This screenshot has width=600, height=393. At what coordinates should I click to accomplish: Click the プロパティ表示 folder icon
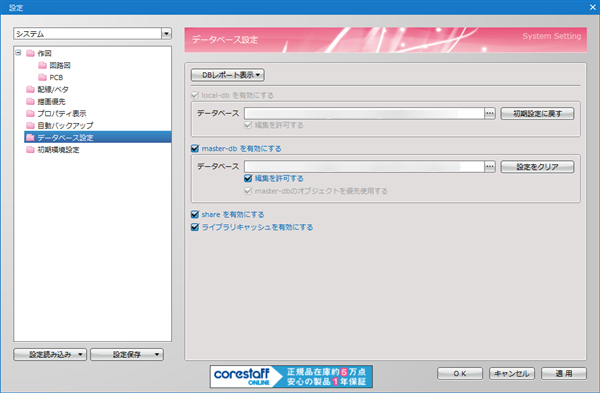(30, 114)
